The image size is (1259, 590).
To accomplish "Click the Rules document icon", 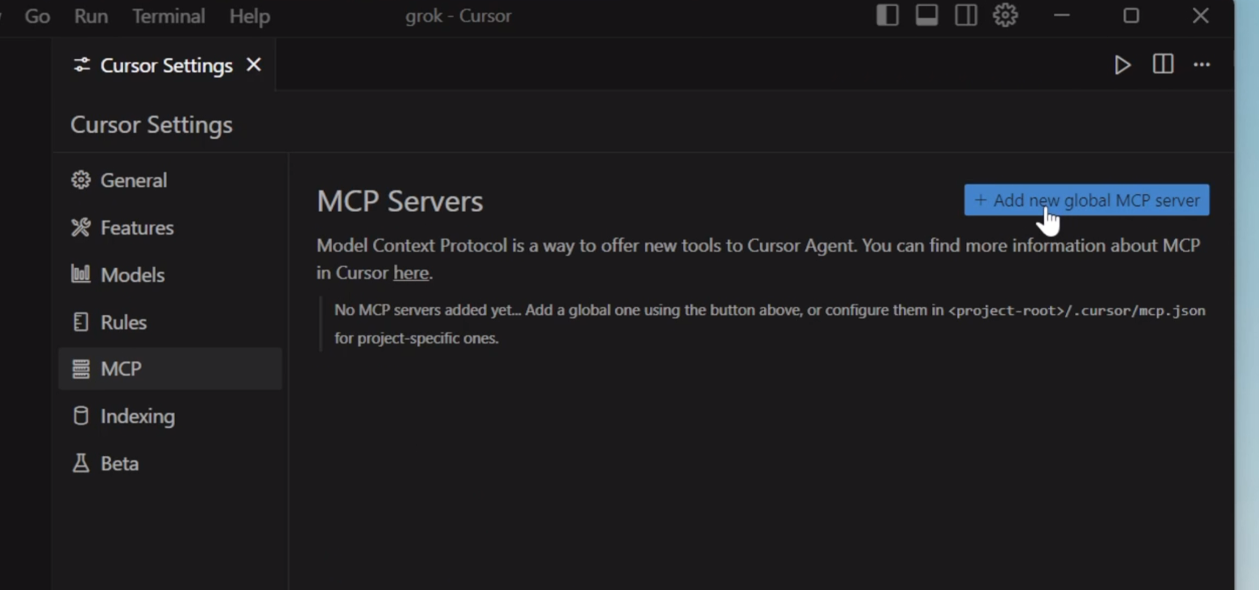I will pyautogui.click(x=81, y=322).
